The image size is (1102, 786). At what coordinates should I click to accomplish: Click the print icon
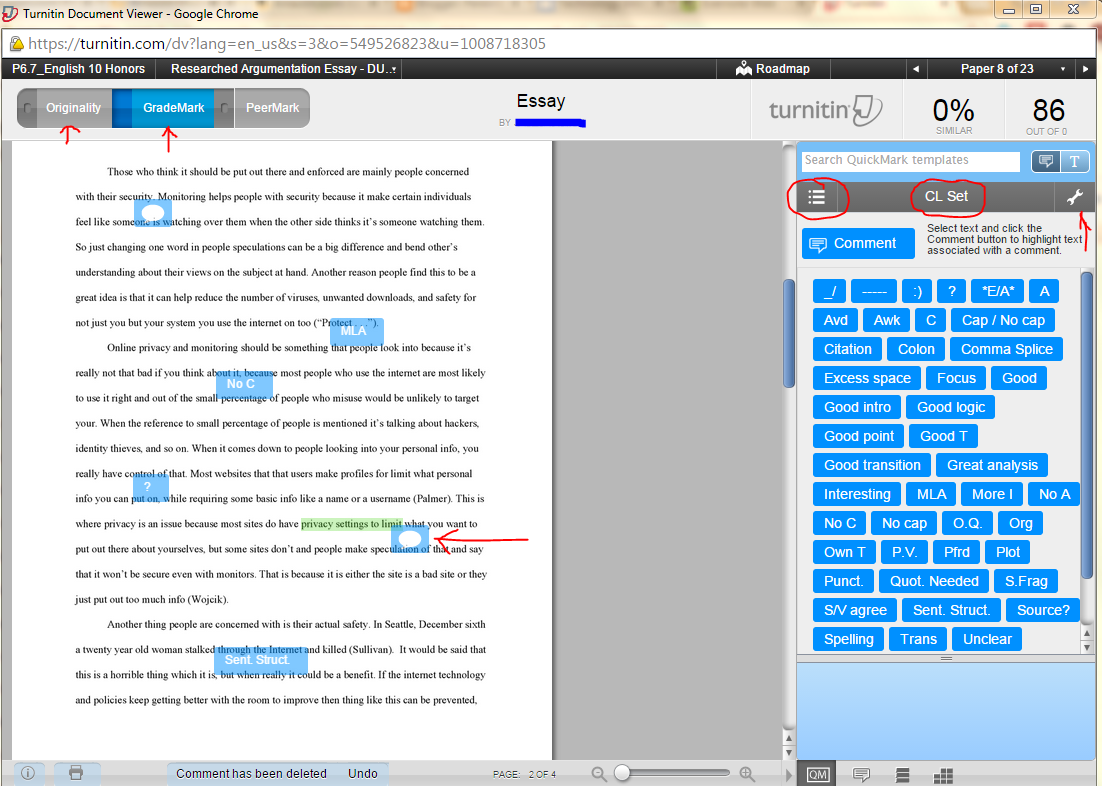pos(76,773)
